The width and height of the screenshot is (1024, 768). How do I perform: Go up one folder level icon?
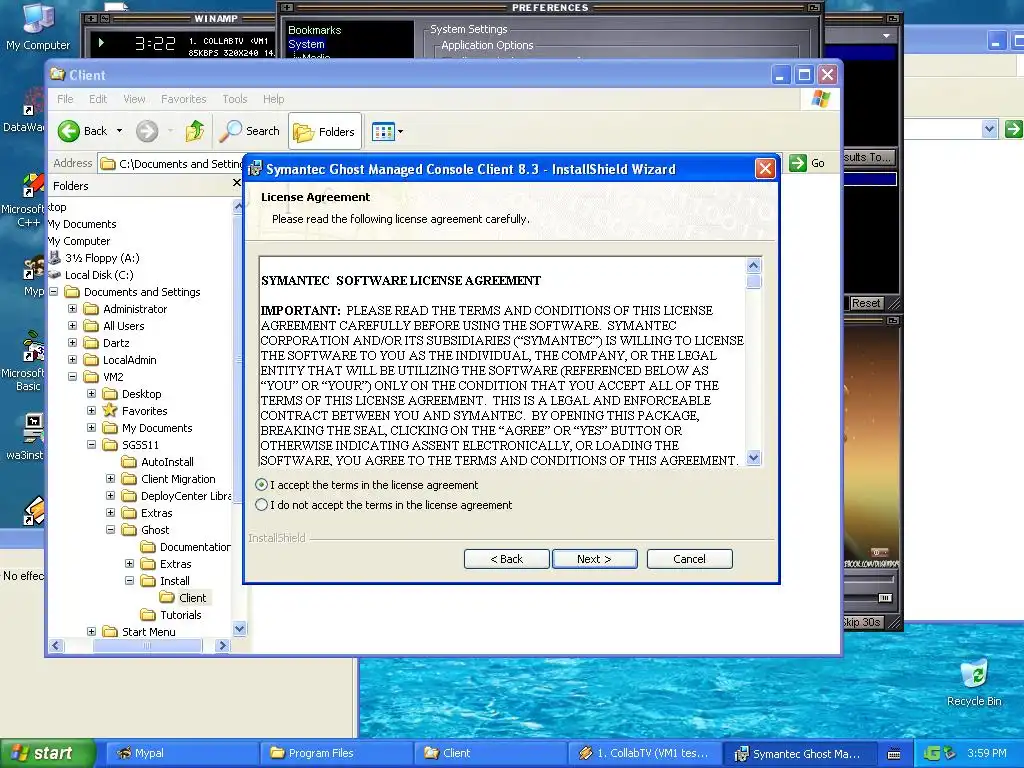(195, 131)
